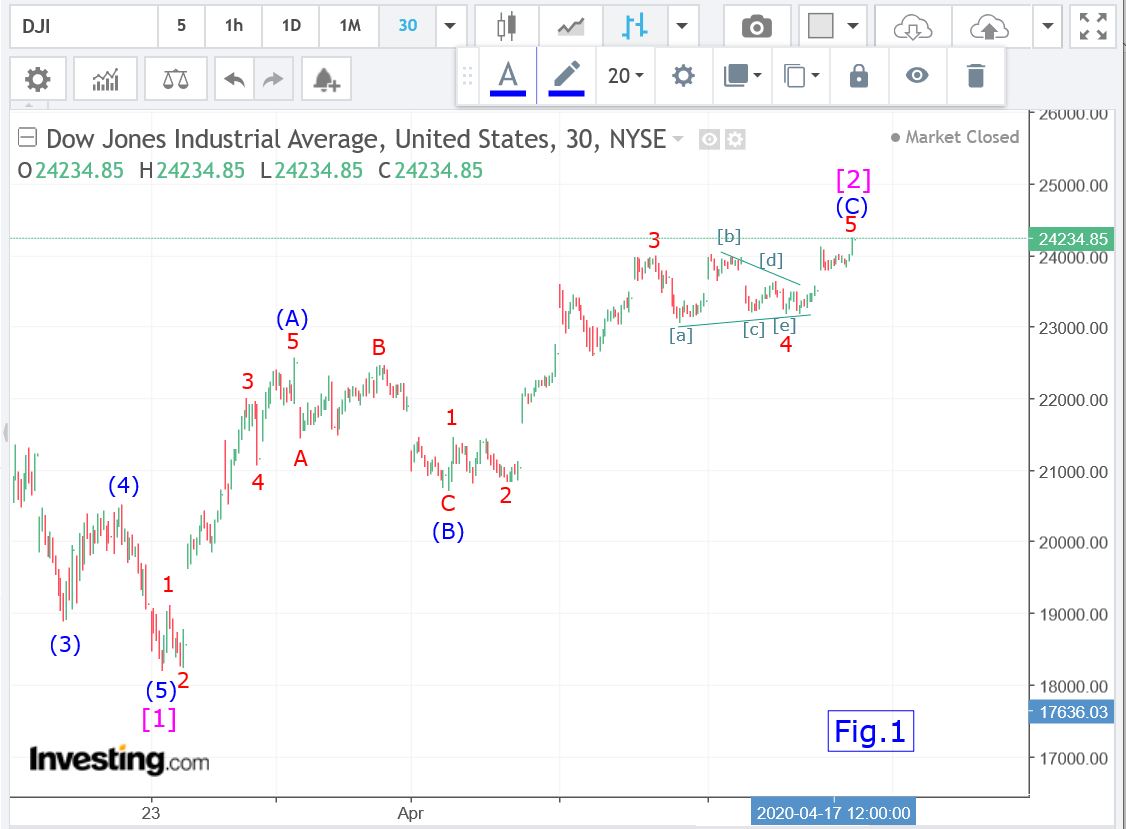The height and width of the screenshot is (829, 1126).
Task: Select the red B wave label
Action: (x=378, y=348)
